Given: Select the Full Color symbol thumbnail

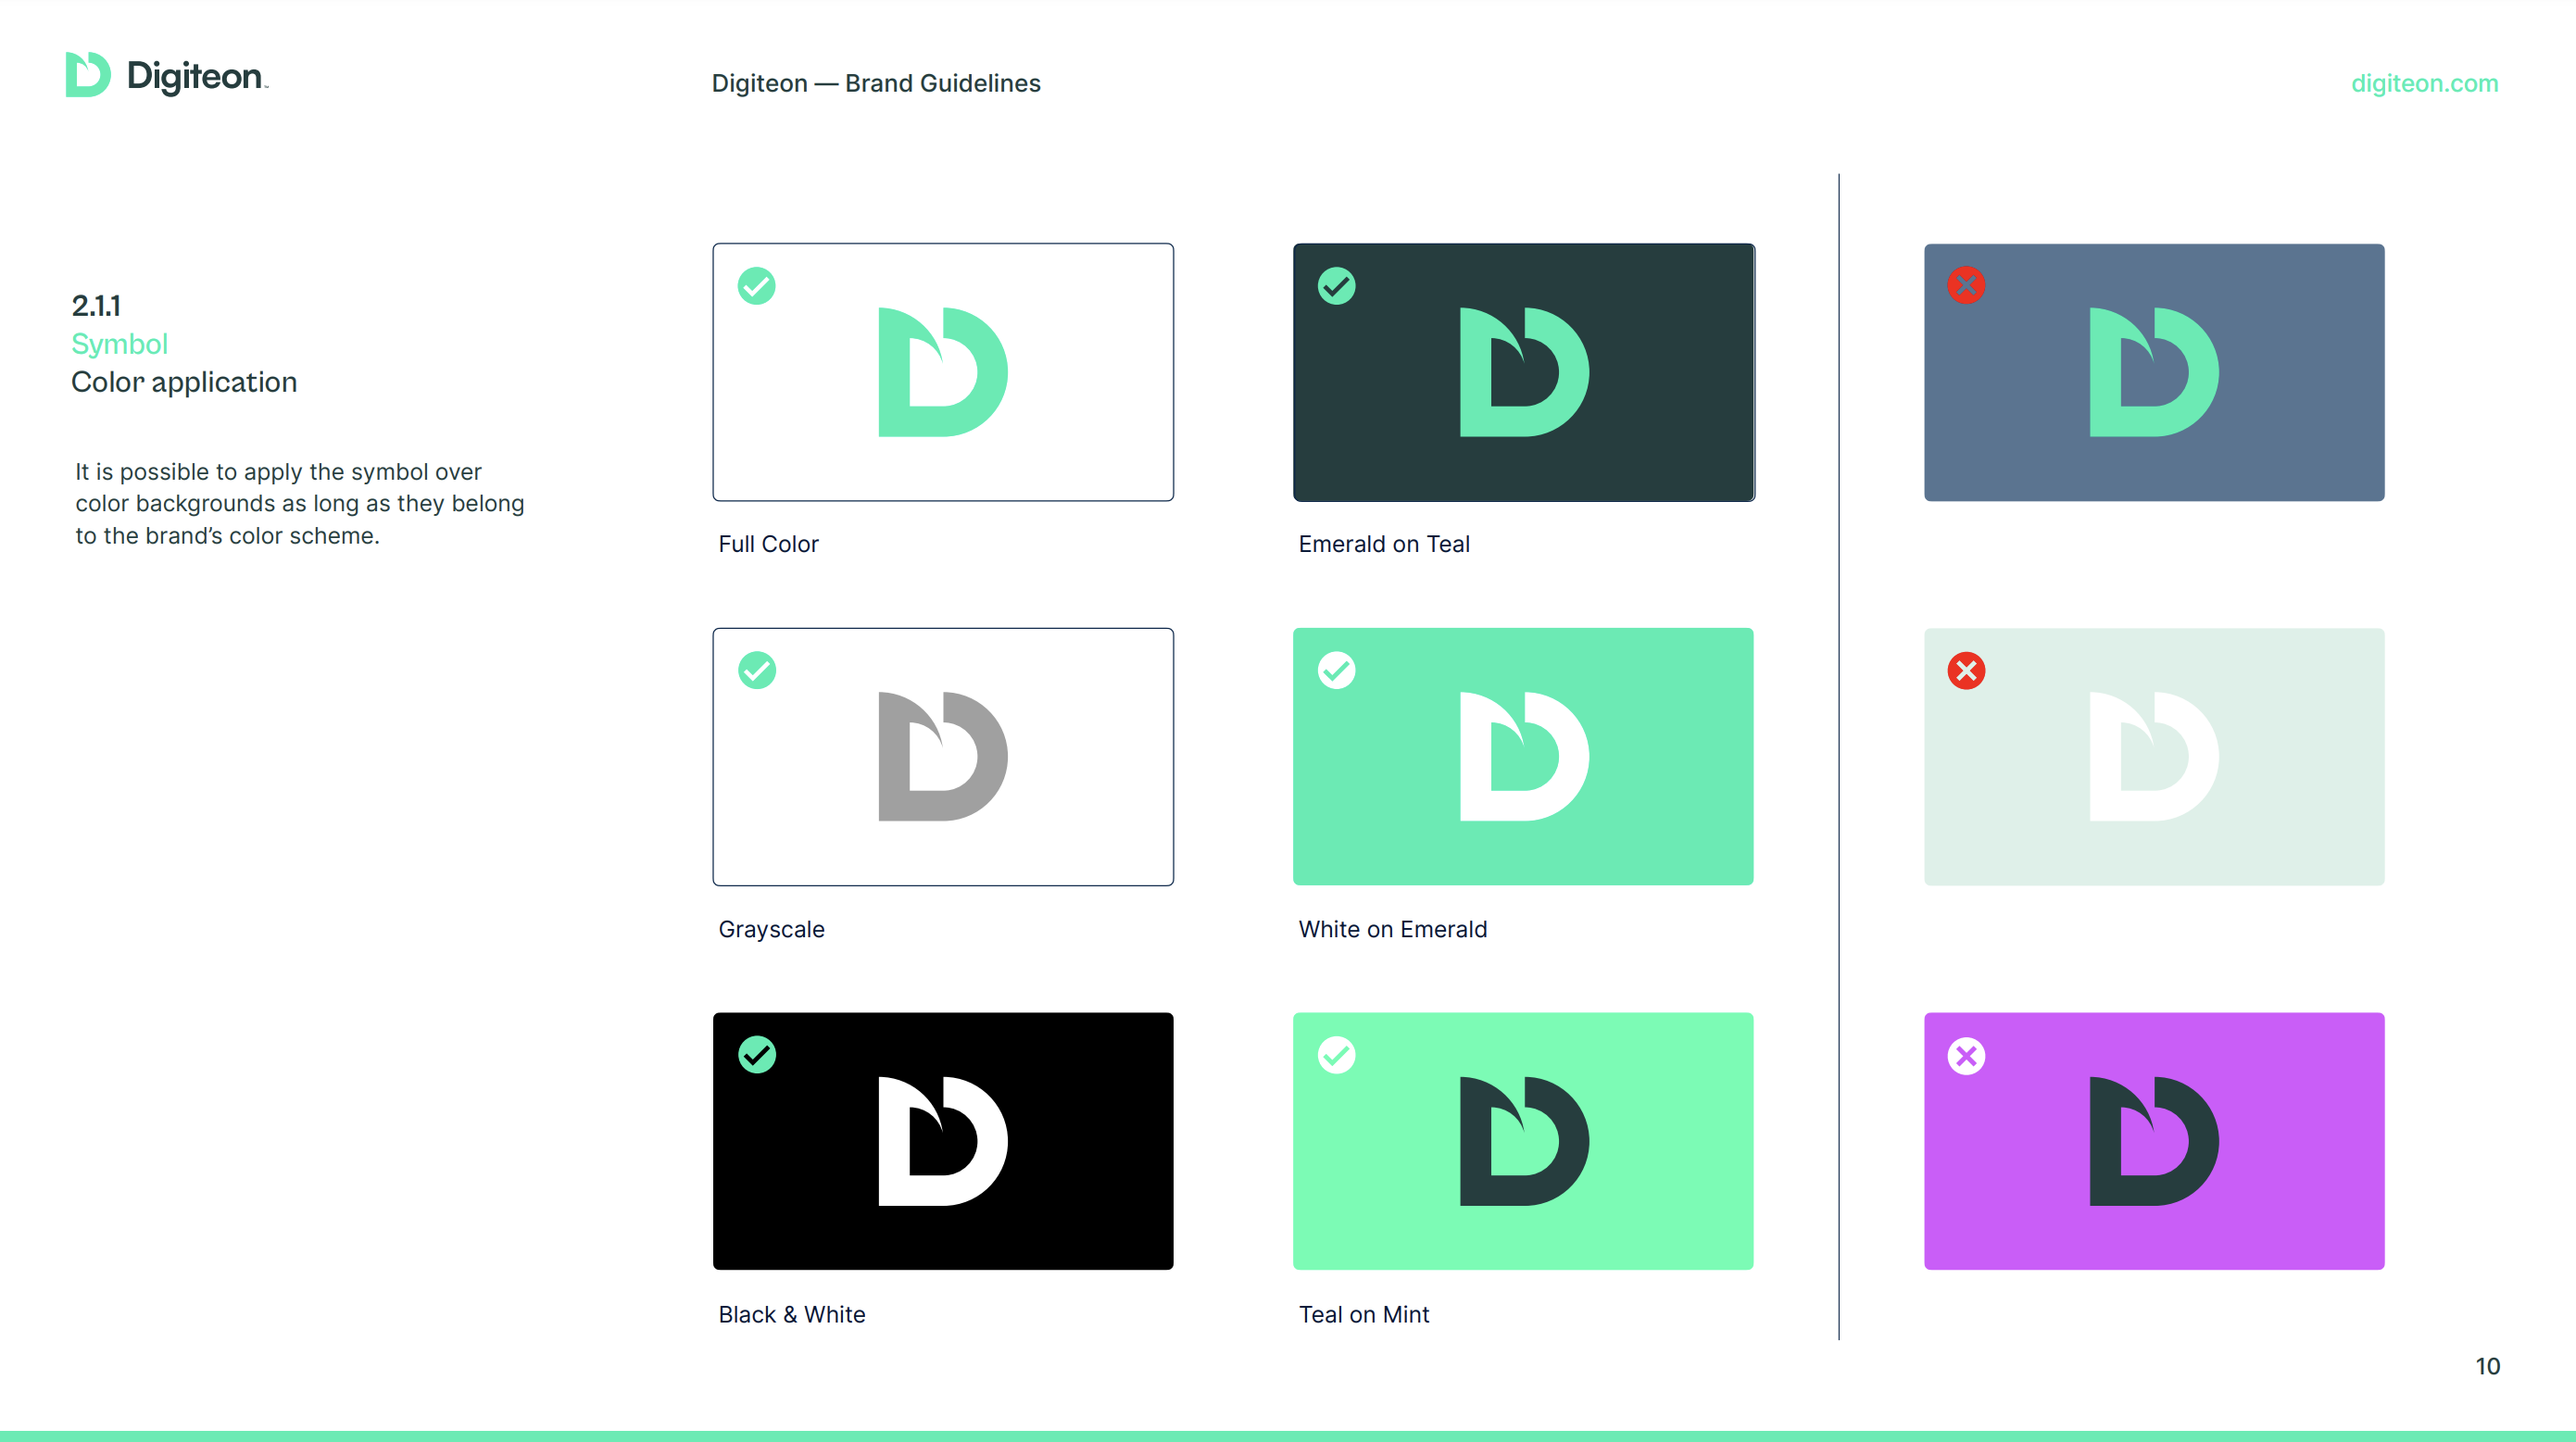Looking at the screenshot, I should (942, 372).
